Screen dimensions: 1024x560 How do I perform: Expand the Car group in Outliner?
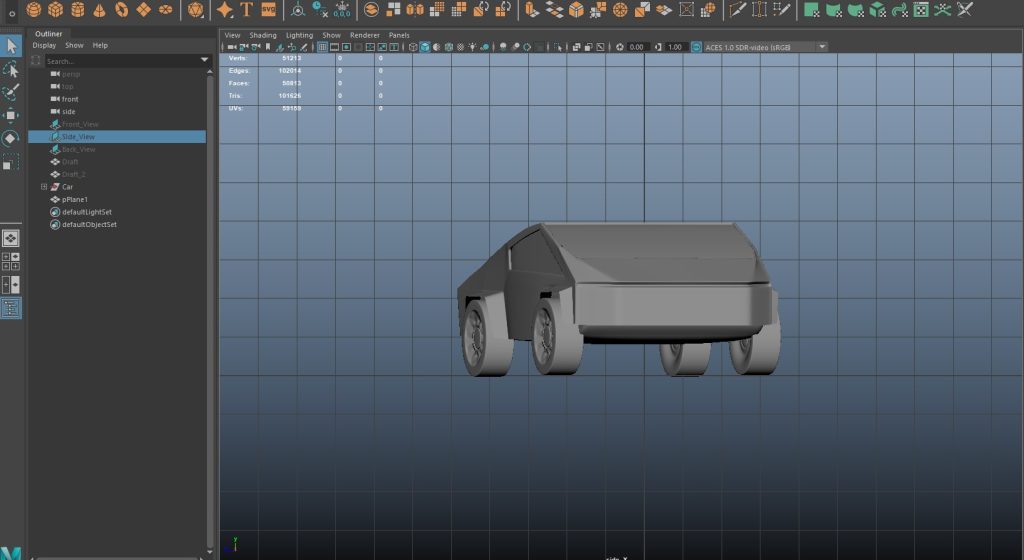[x=44, y=187]
